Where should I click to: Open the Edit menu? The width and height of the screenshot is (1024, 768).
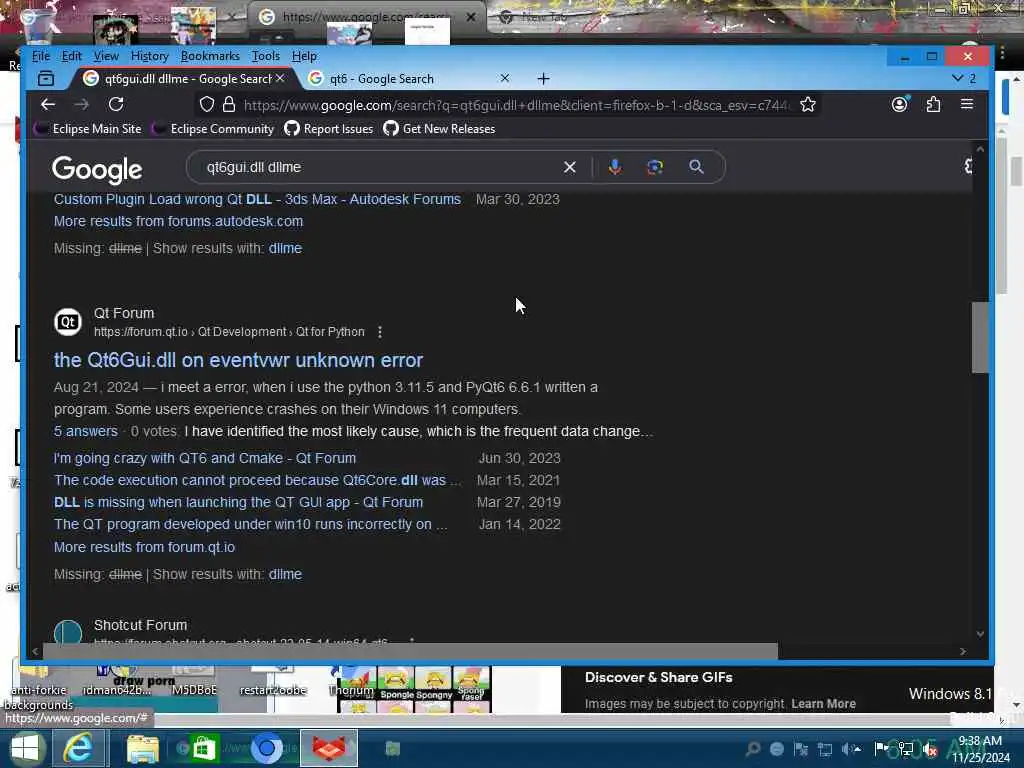point(72,56)
